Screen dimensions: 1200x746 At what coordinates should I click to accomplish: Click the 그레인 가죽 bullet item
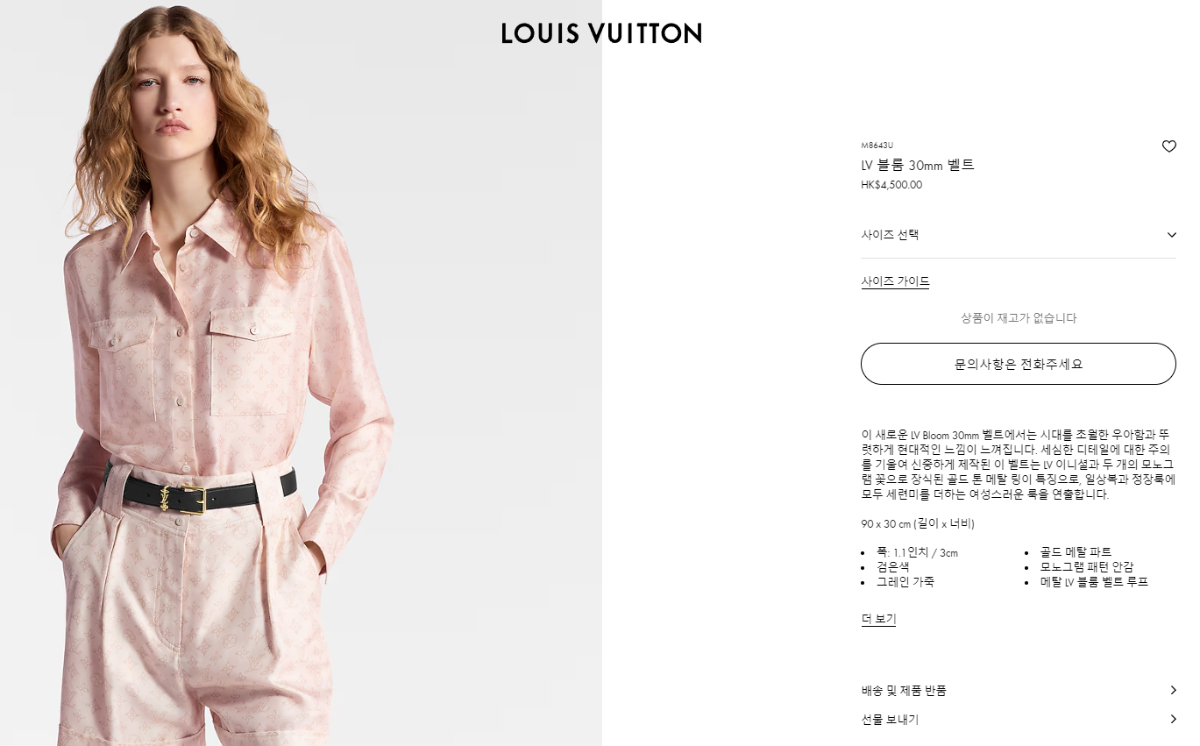coord(905,582)
